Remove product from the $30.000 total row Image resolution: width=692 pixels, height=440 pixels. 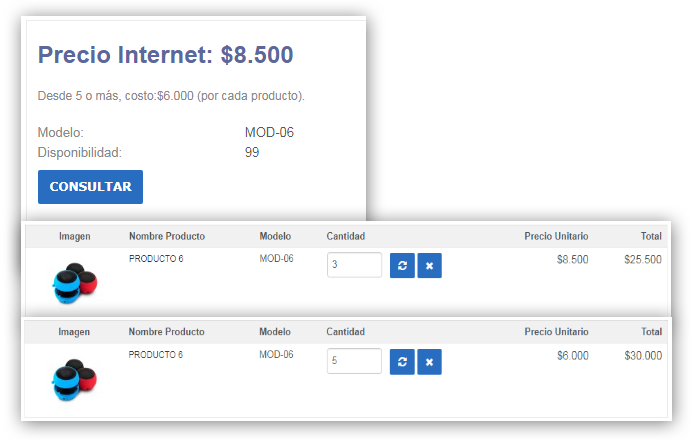pos(429,361)
